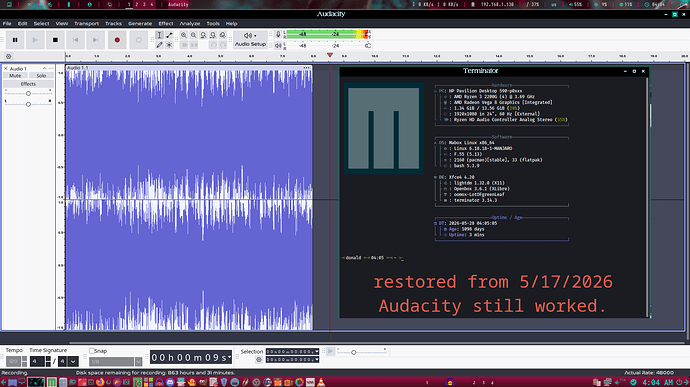Open the Audio Setup dropdown
This screenshot has width=690, height=387.
[x=250, y=40]
